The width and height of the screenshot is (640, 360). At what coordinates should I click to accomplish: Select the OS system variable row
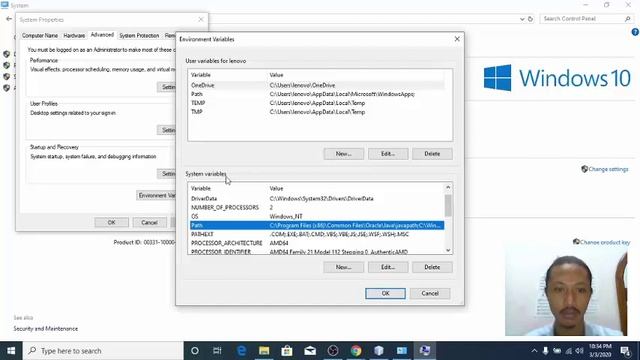pyautogui.click(x=317, y=216)
